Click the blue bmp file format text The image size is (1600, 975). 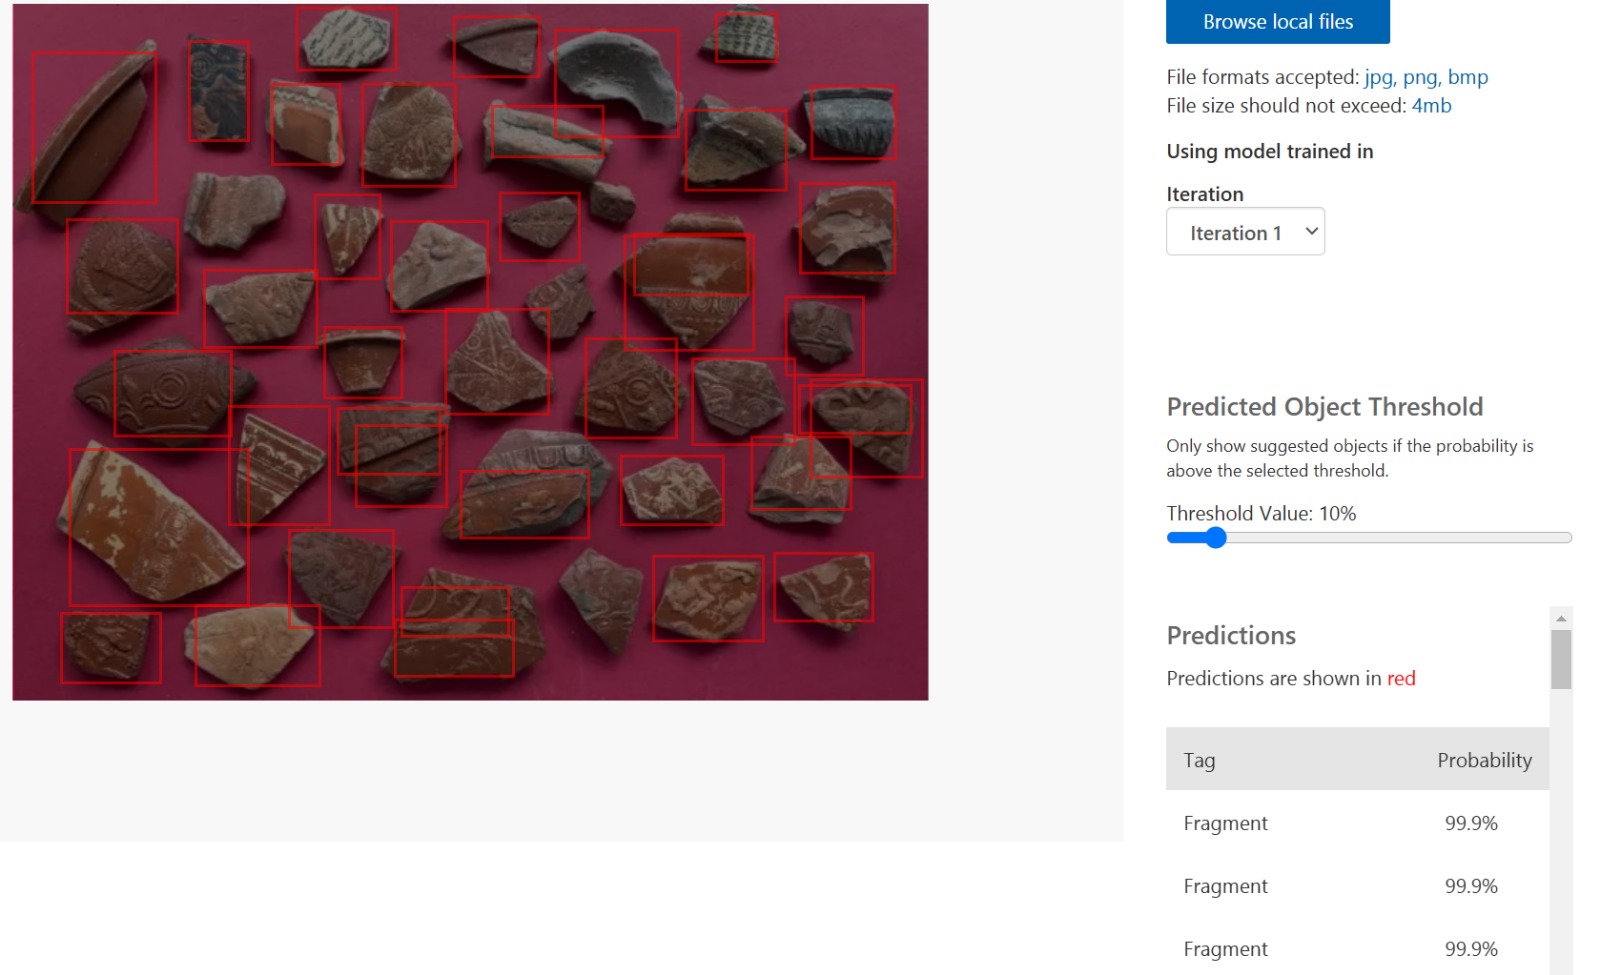pos(1467,77)
